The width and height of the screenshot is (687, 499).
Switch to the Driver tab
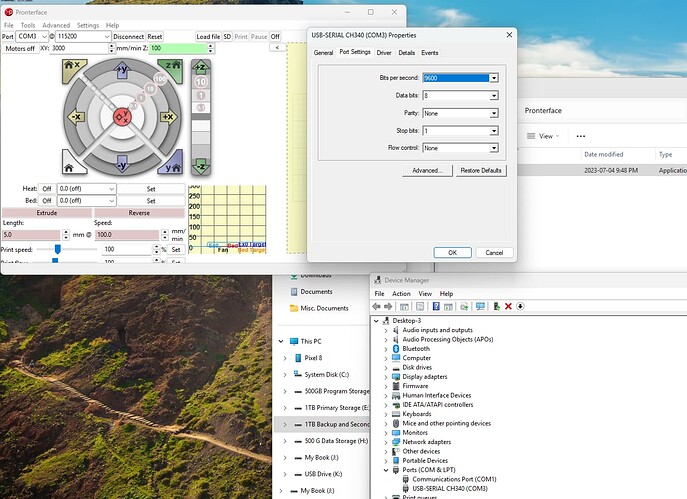384,53
